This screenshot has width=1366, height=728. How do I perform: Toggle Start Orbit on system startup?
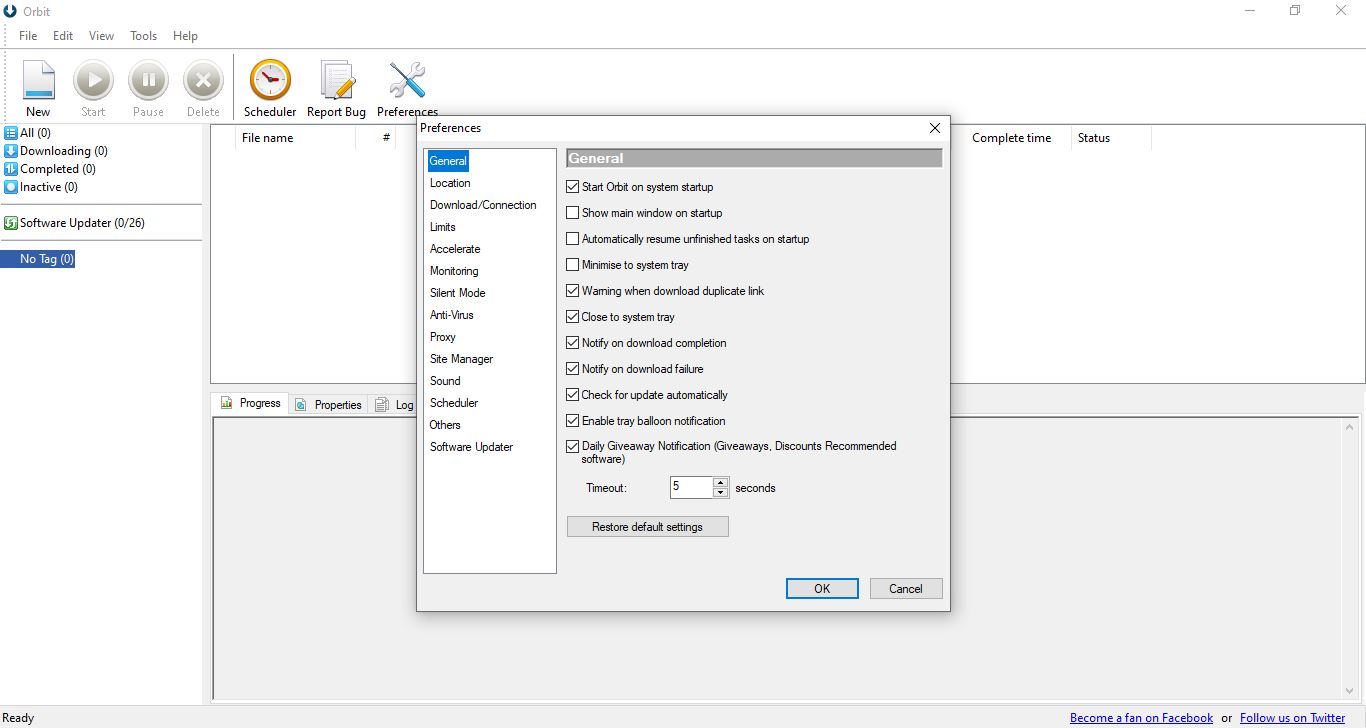pos(573,187)
